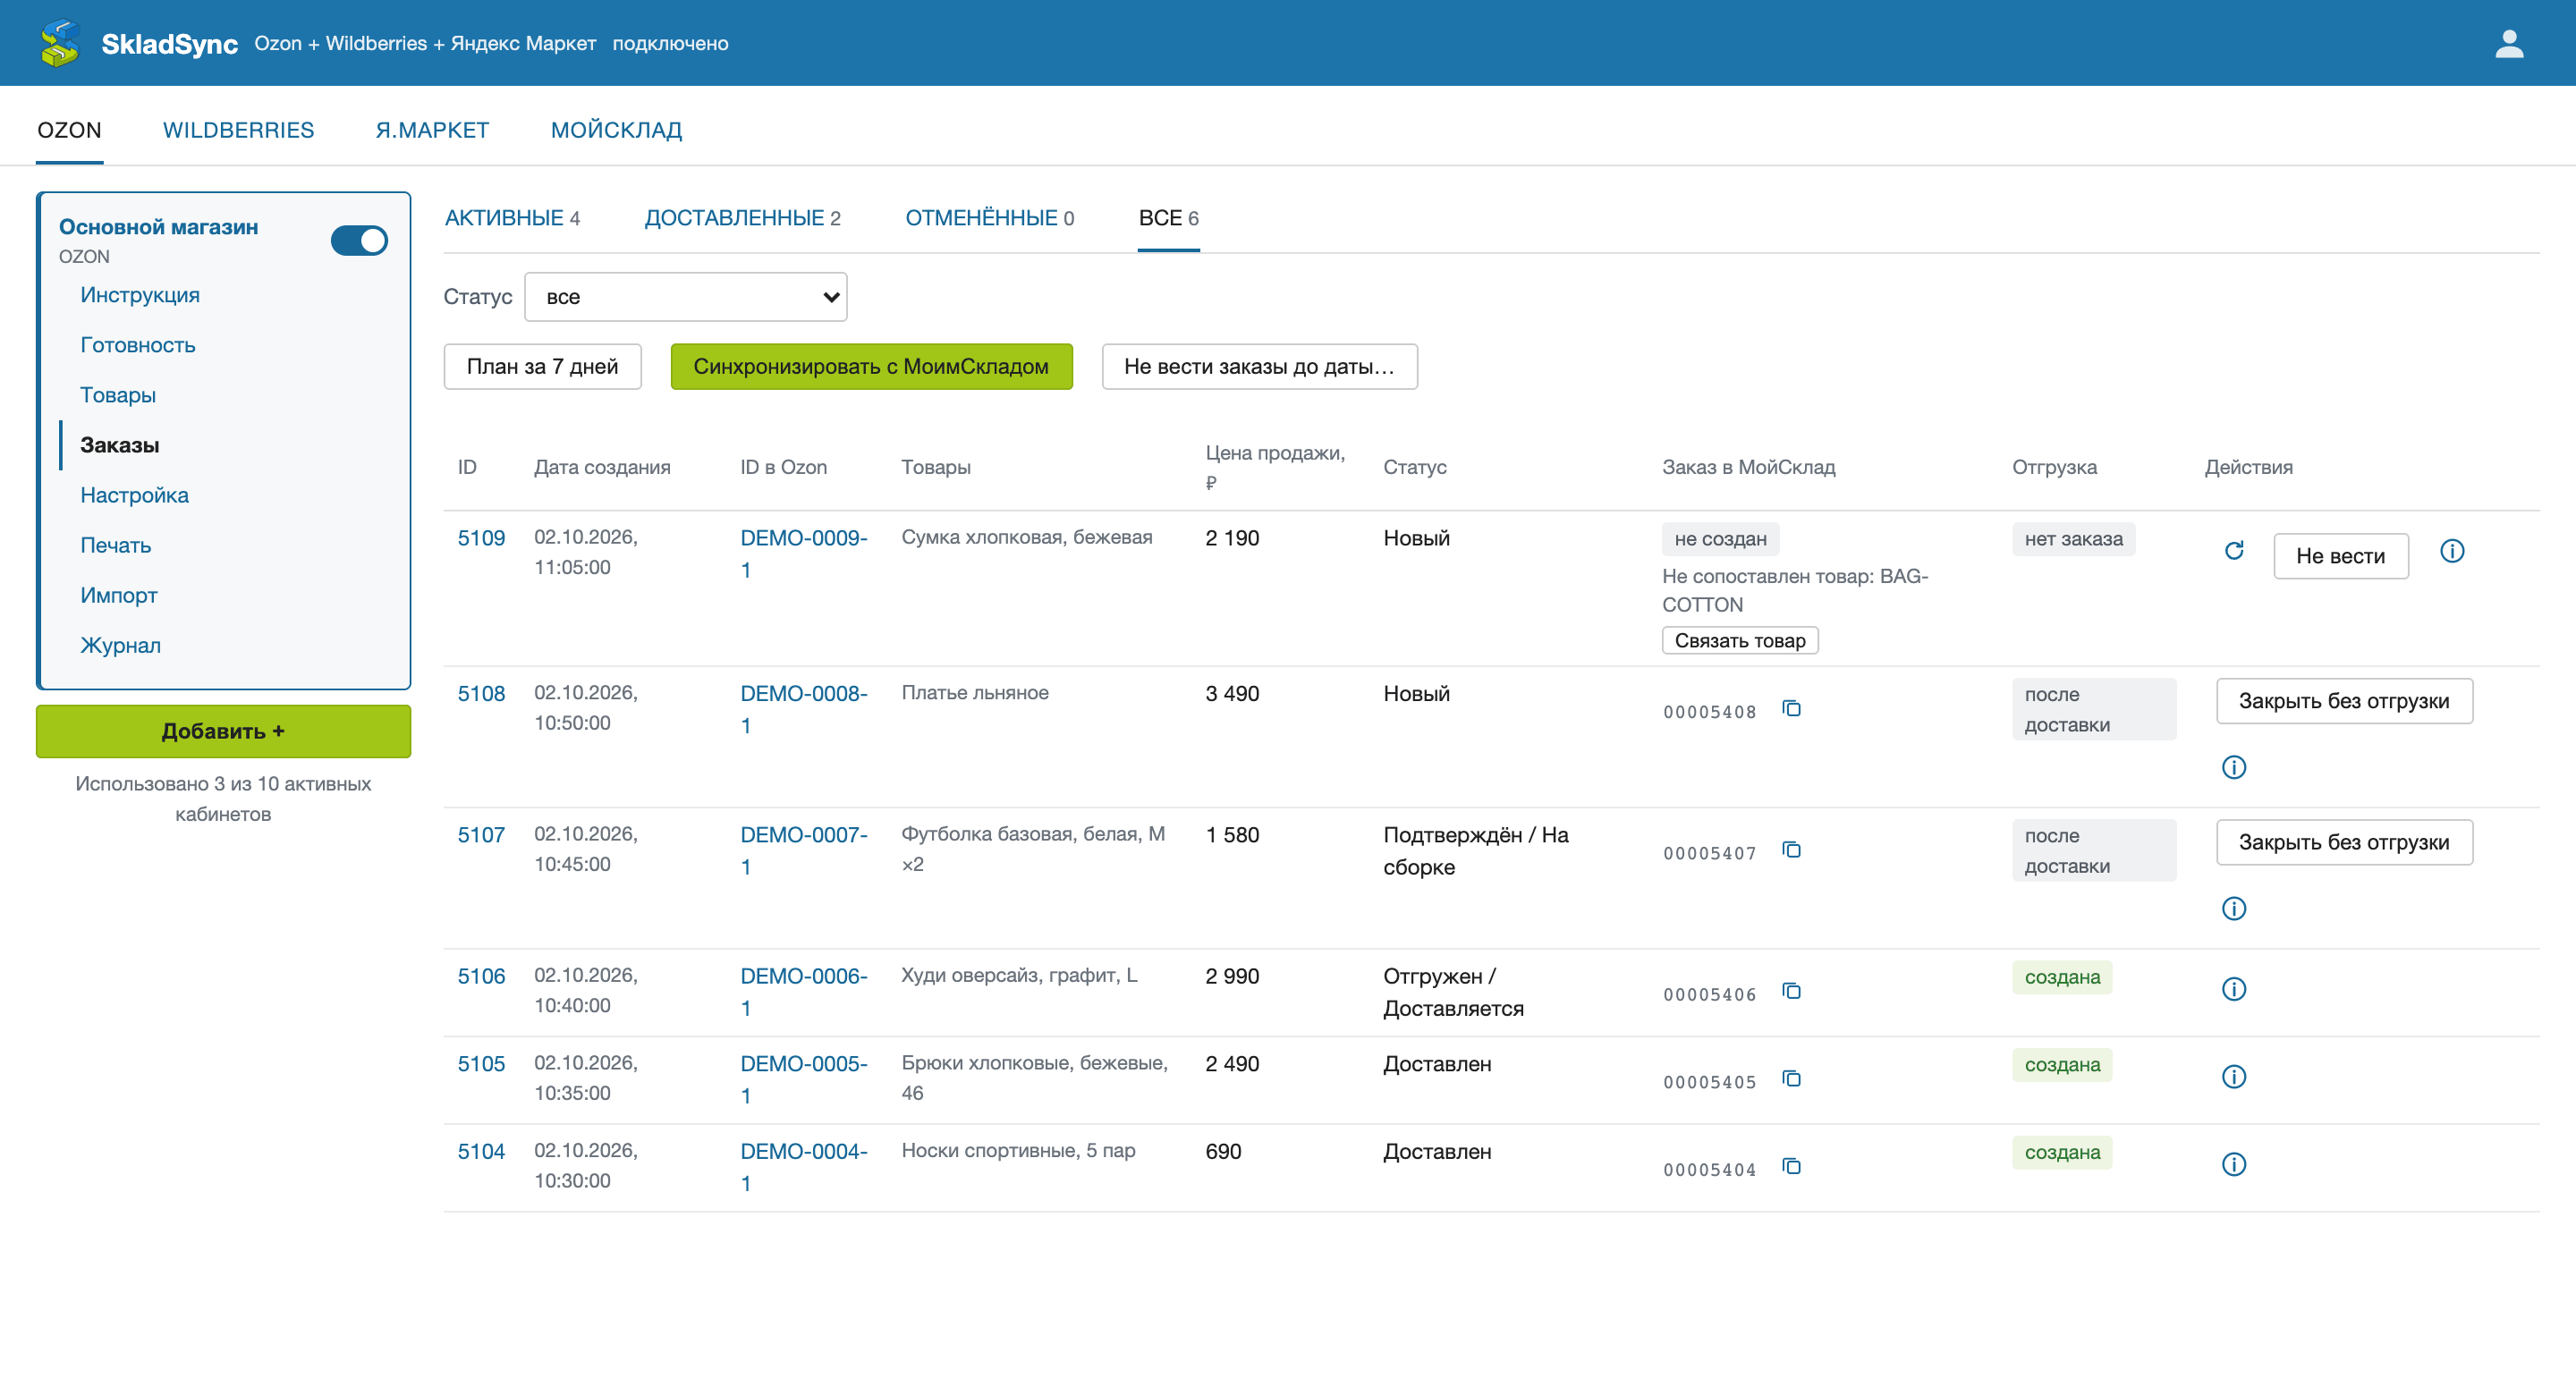Open info icon for order 5104
This screenshot has height=1395, width=2576.
point(2233,1164)
